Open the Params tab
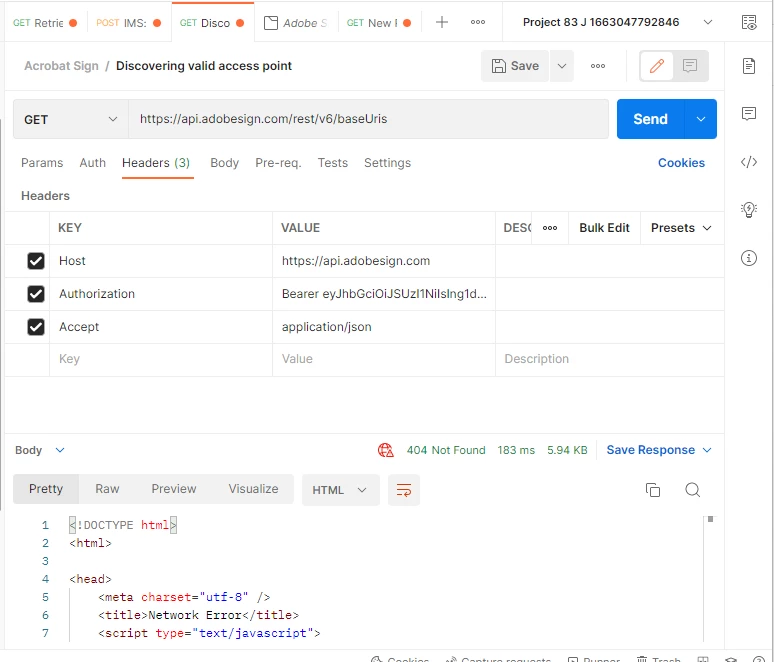 [x=42, y=163]
